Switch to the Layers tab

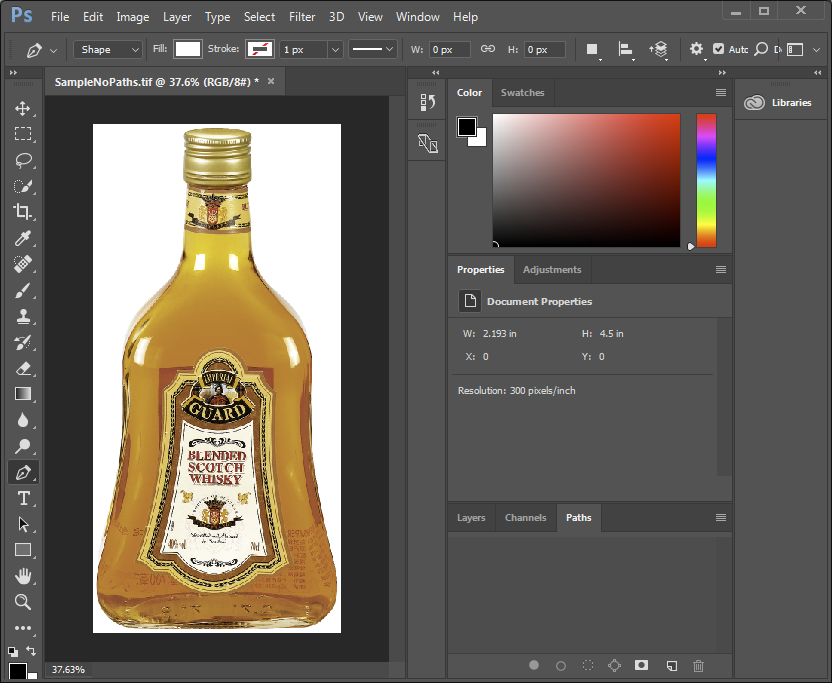(471, 517)
